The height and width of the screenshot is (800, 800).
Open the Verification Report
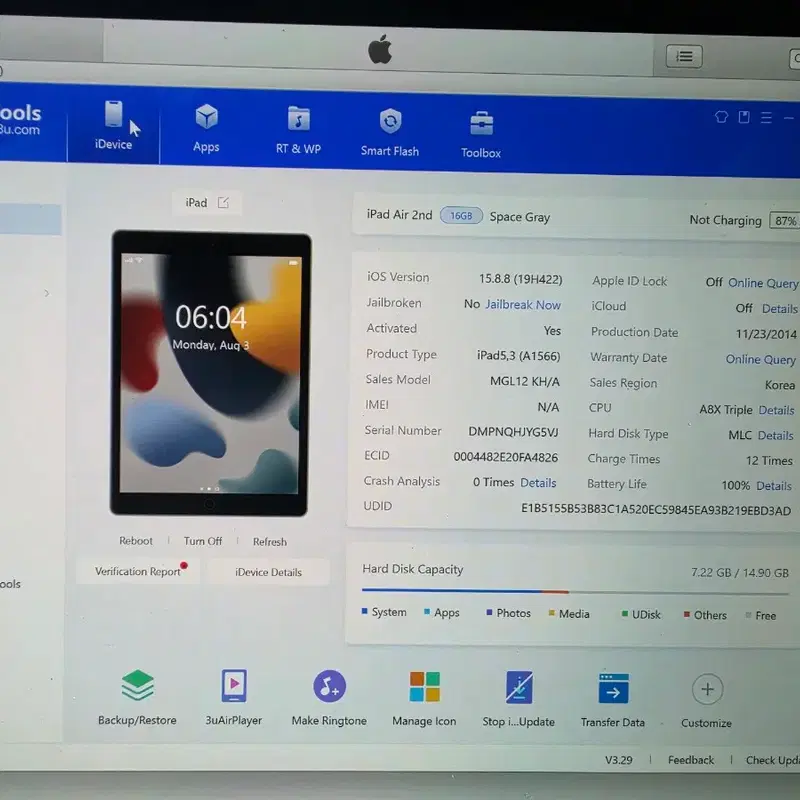[x=138, y=571]
